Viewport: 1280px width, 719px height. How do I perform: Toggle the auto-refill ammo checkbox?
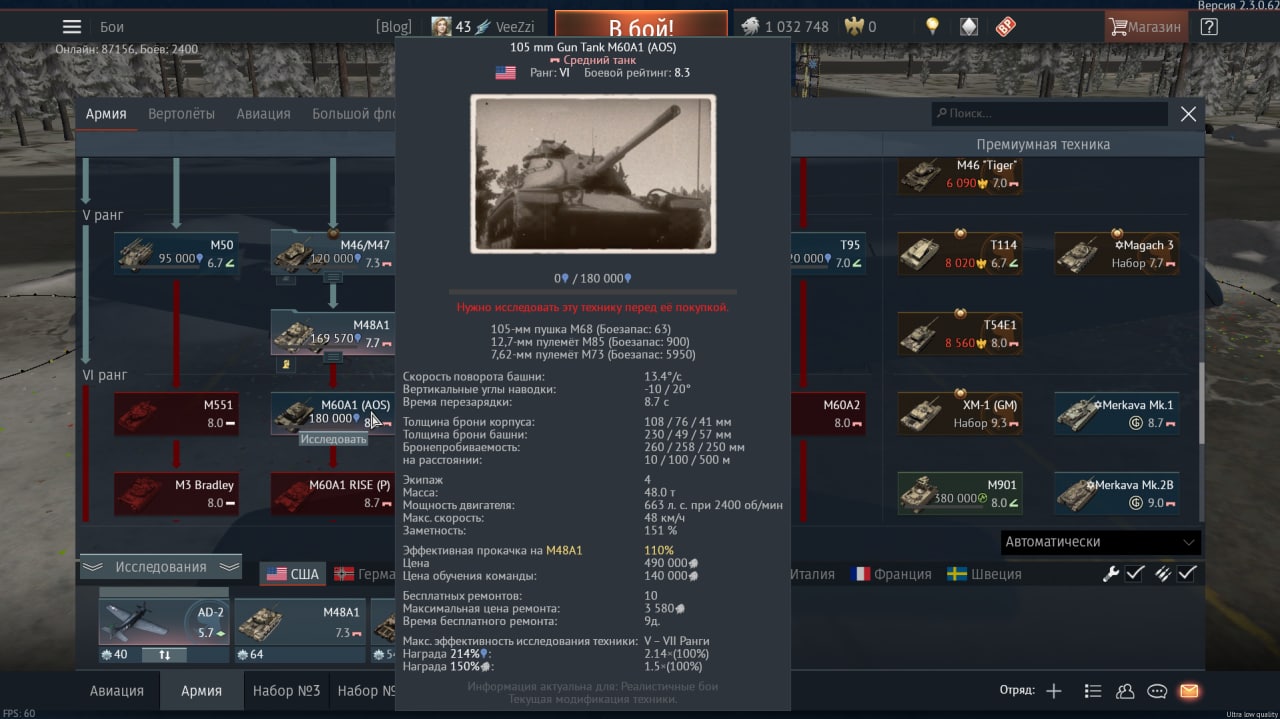tap(1187, 573)
